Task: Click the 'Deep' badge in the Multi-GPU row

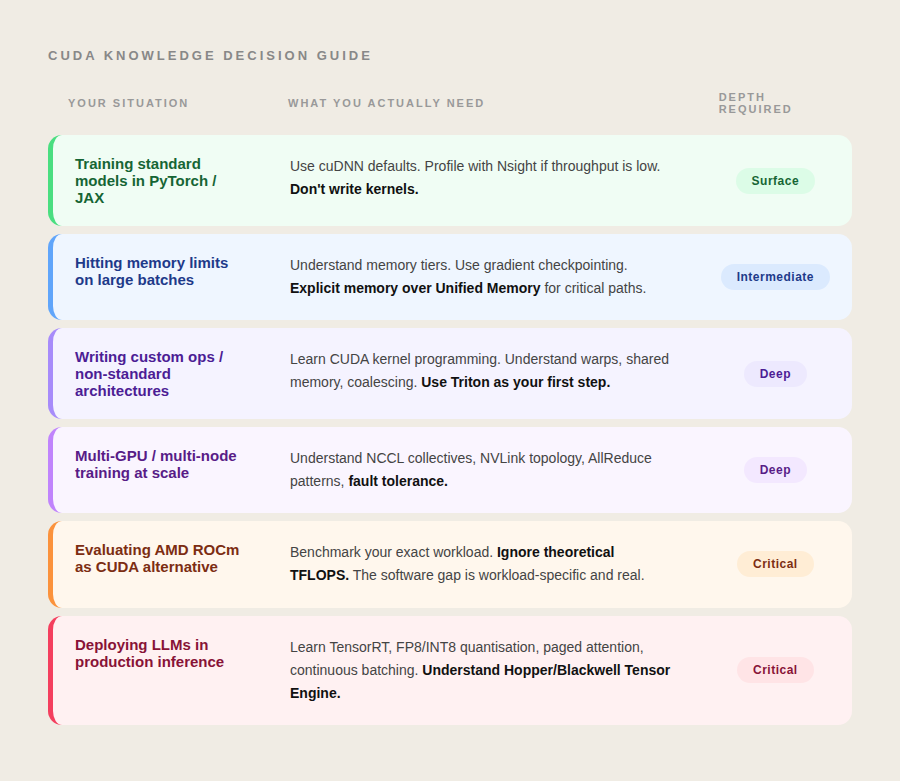Action: coord(775,469)
